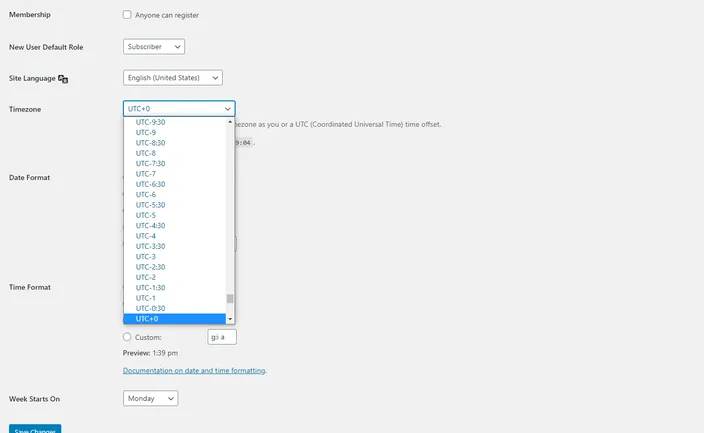
Task: Select UTC-8:30 from timezone list
Action: 175,143
